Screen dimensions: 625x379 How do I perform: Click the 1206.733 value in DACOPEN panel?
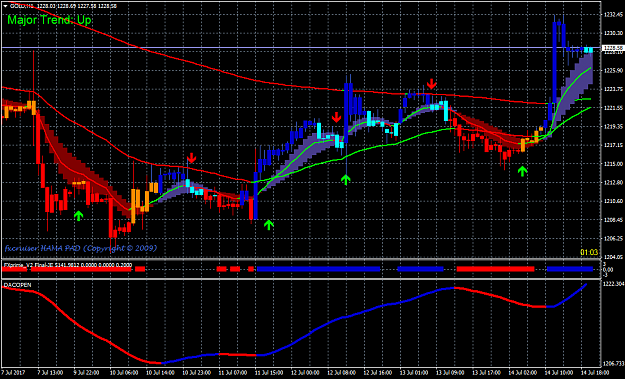coord(614,364)
